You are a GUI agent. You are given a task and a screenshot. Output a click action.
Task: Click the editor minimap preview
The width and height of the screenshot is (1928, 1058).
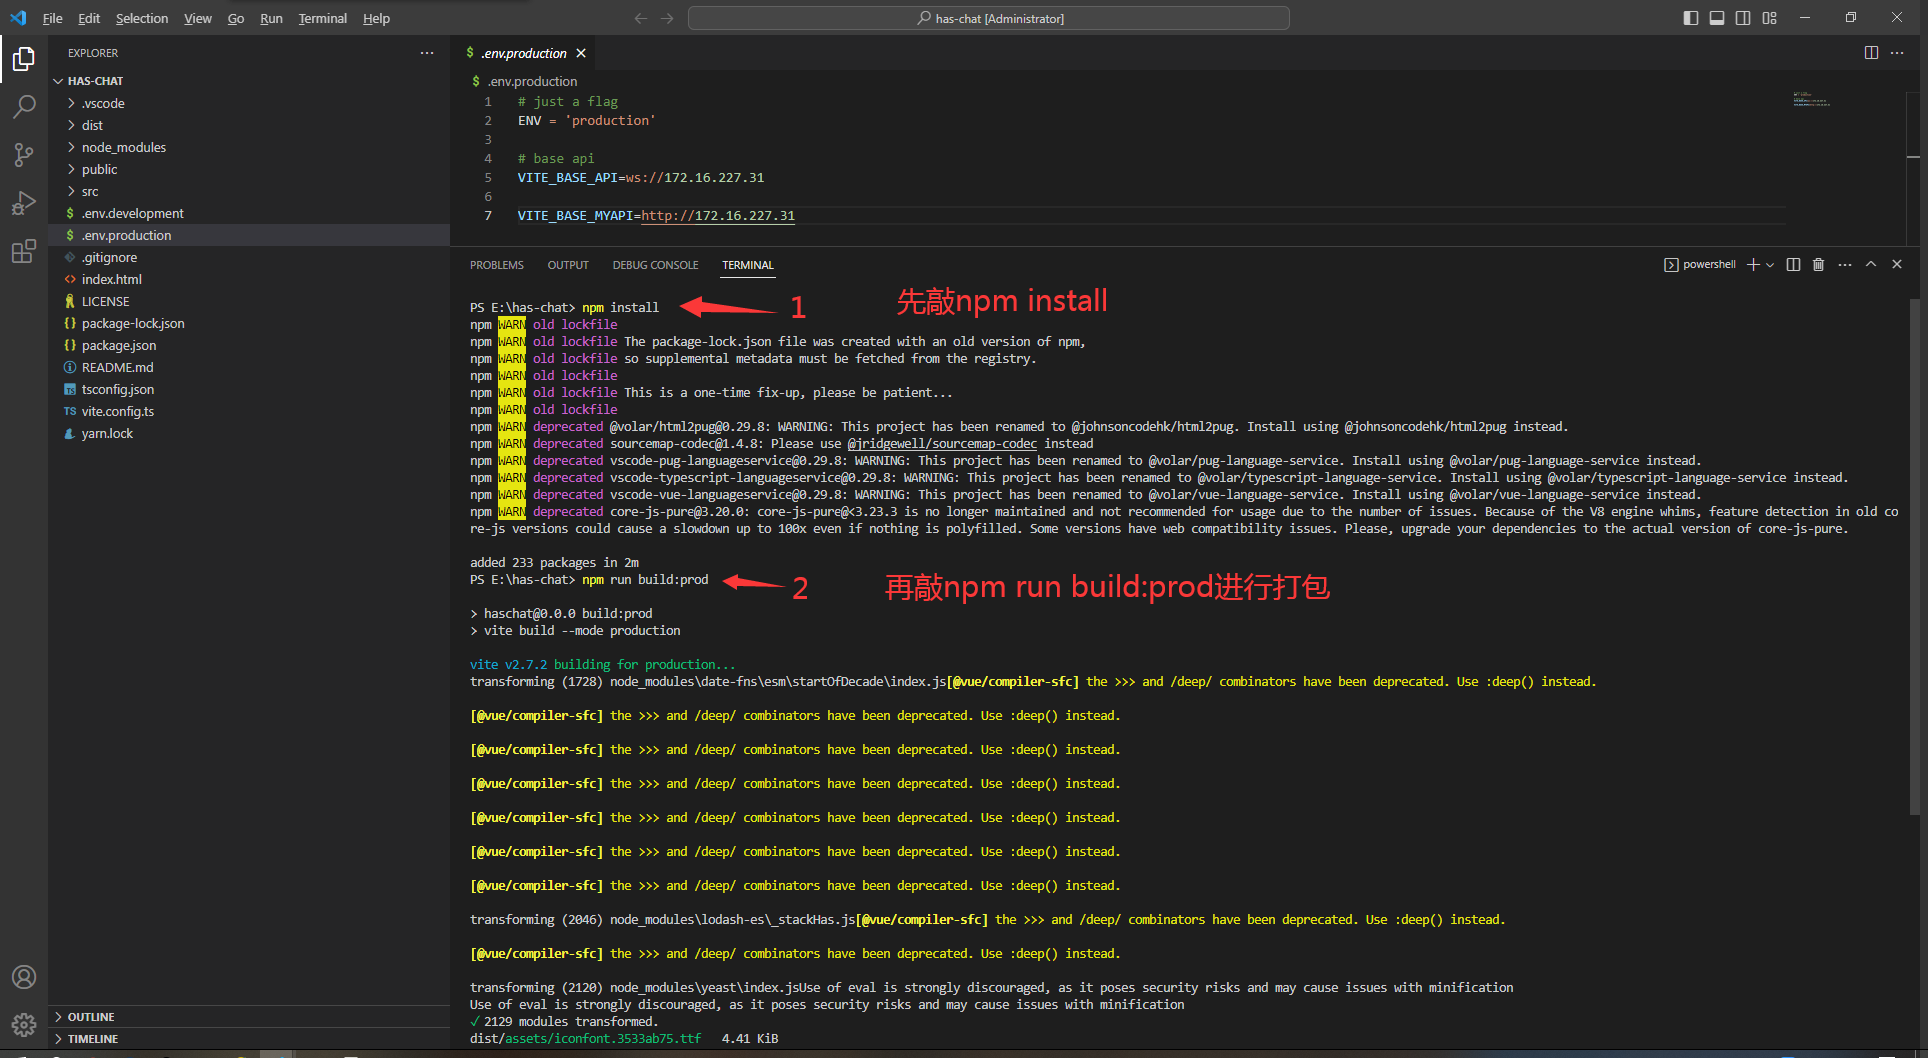[1811, 100]
